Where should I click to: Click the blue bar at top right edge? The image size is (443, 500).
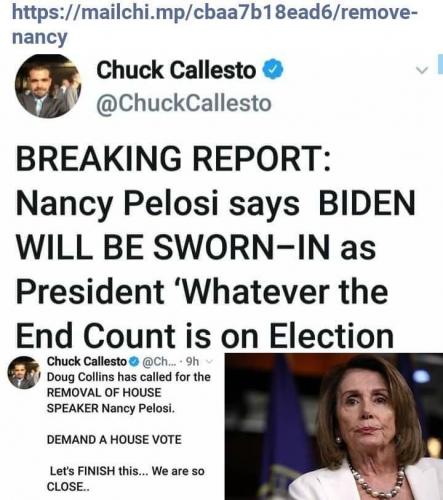(x=440, y=63)
